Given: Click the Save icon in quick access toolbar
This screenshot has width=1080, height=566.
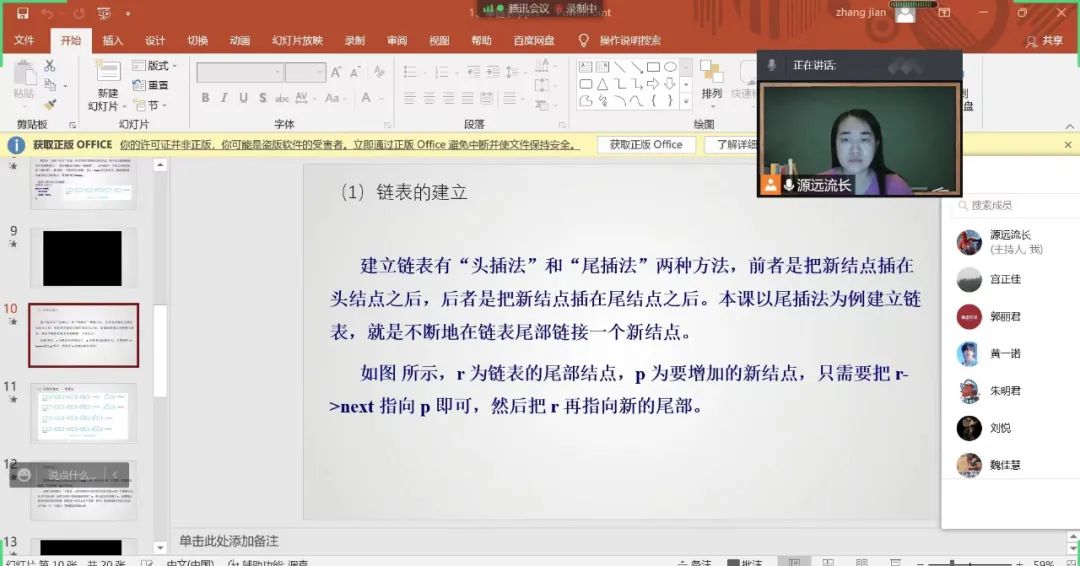Looking at the screenshot, I should tap(23, 13).
